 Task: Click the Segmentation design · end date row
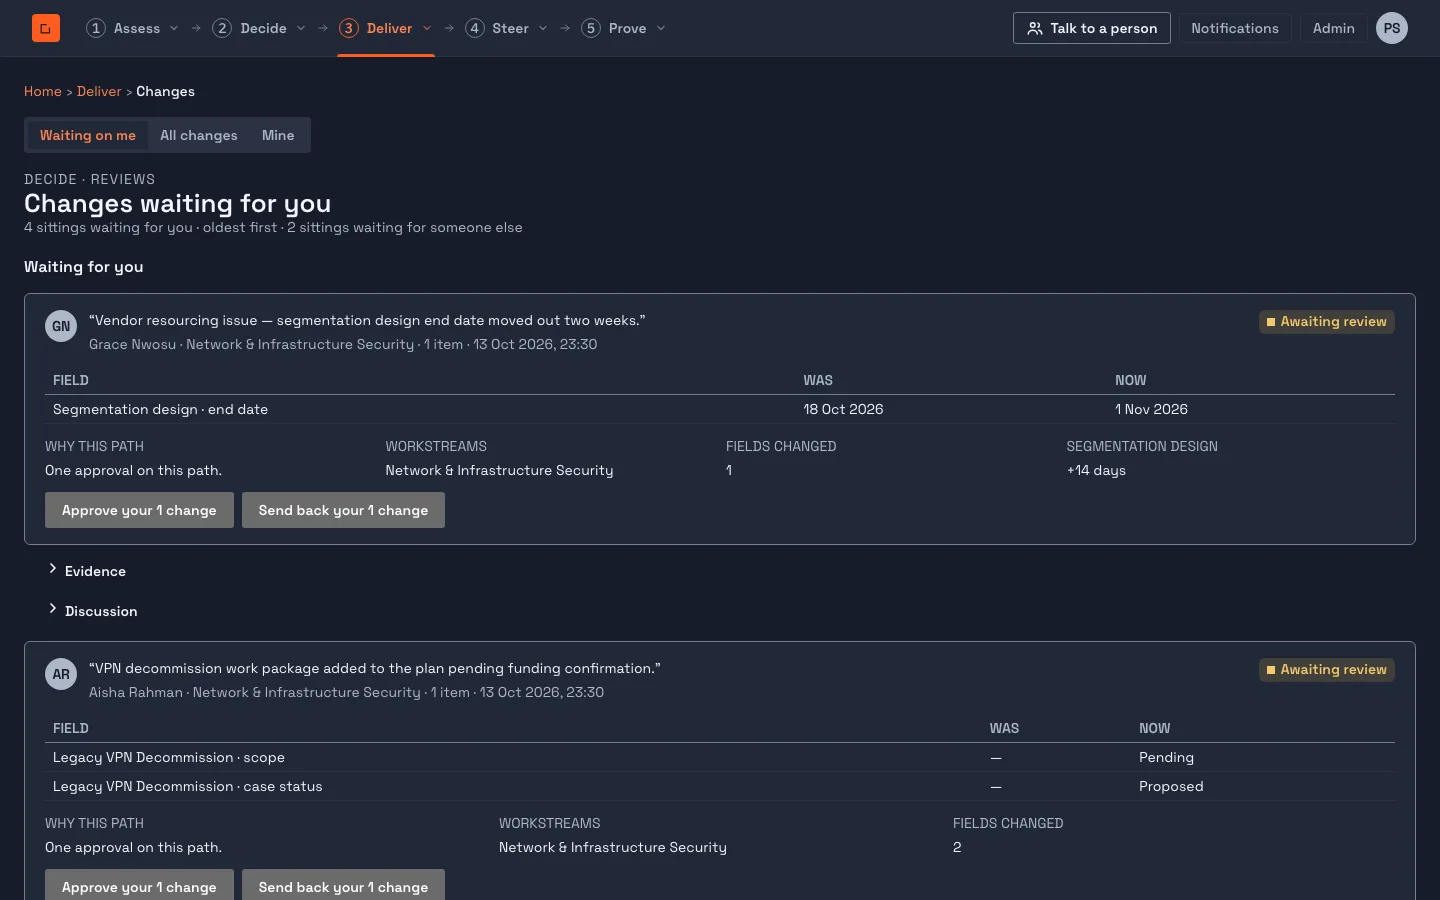tap(720, 409)
